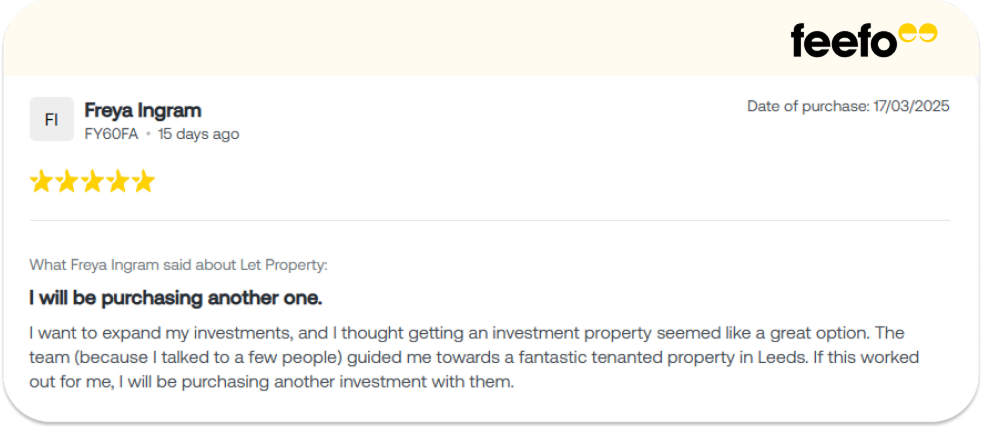Select the second yellow rating star
Viewport: 983px width, 429px height.
pyautogui.click(x=67, y=181)
